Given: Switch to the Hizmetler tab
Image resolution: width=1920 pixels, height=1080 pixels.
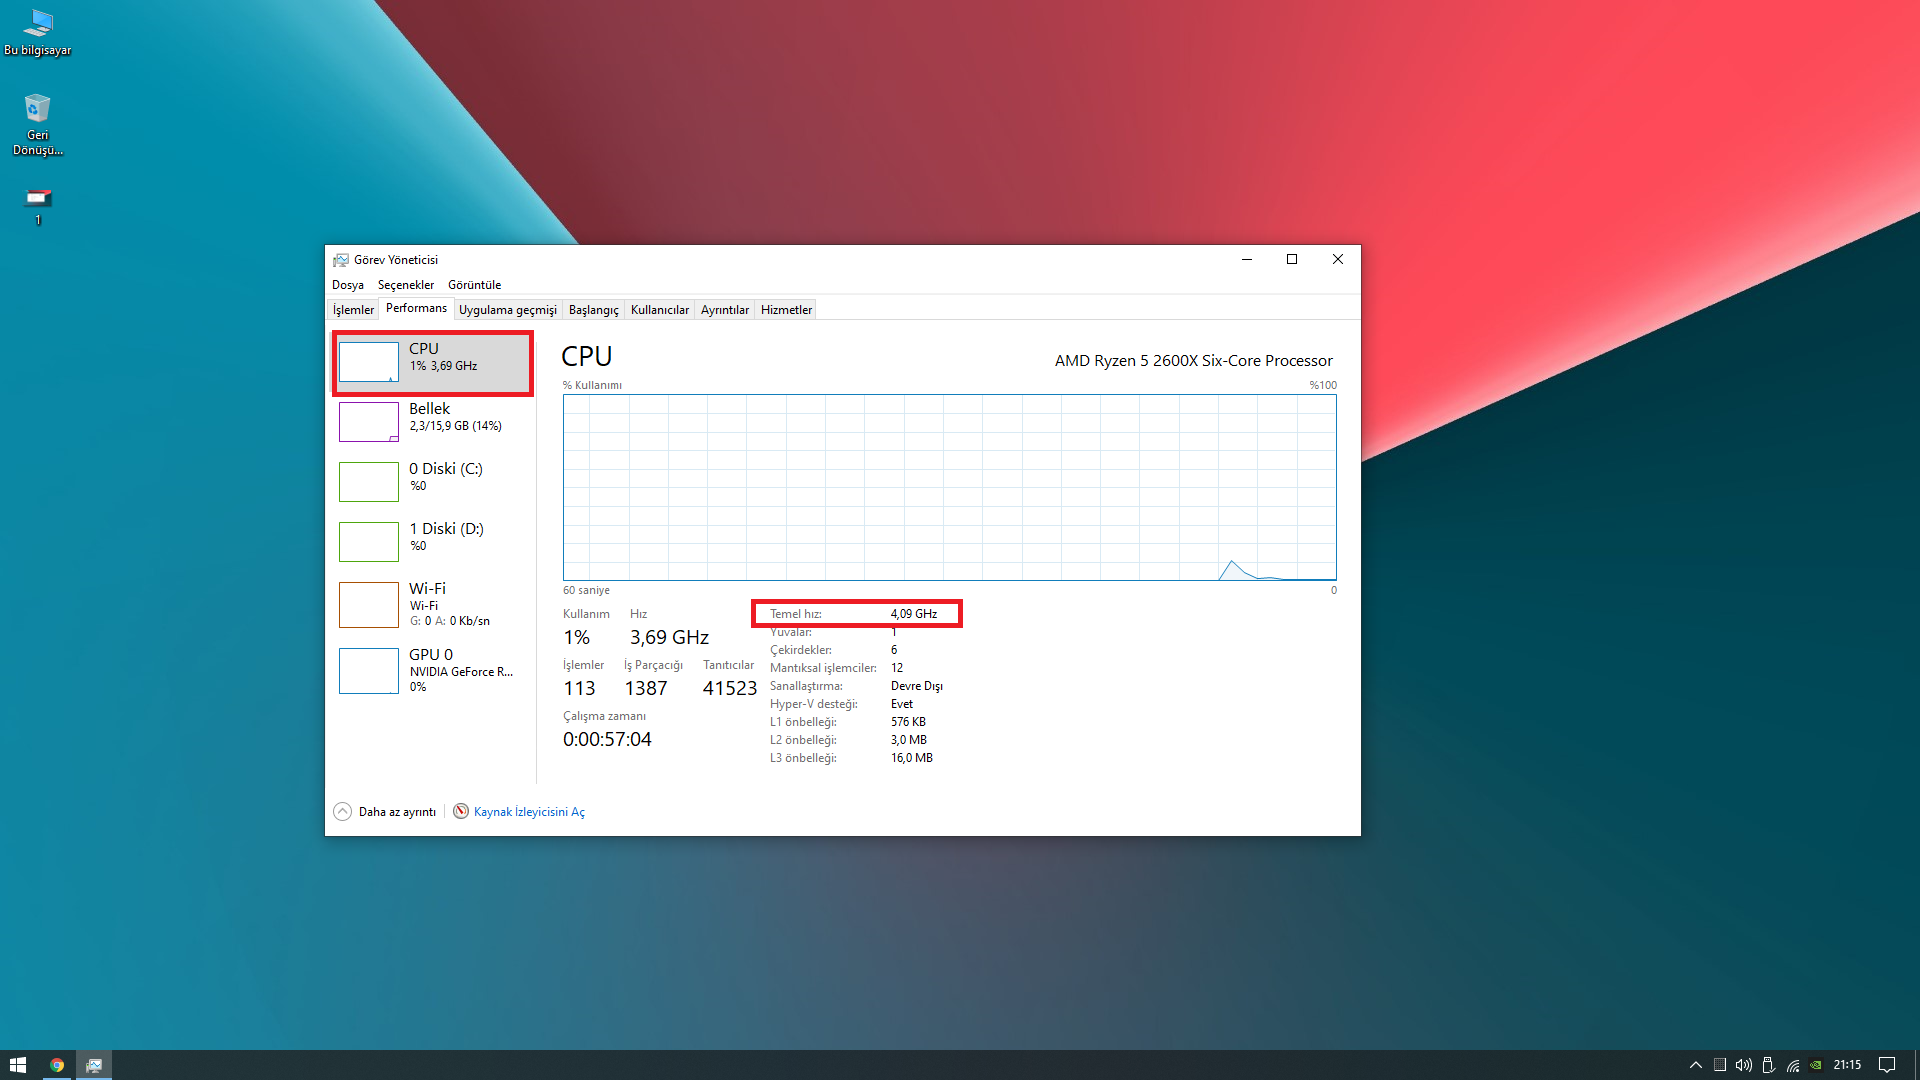Looking at the screenshot, I should coord(786,310).
